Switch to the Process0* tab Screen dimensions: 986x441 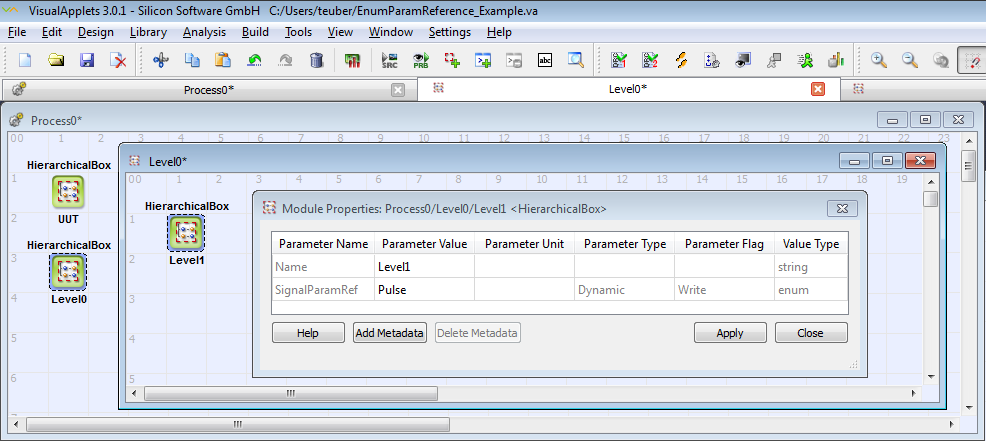(x=208, y=89)
